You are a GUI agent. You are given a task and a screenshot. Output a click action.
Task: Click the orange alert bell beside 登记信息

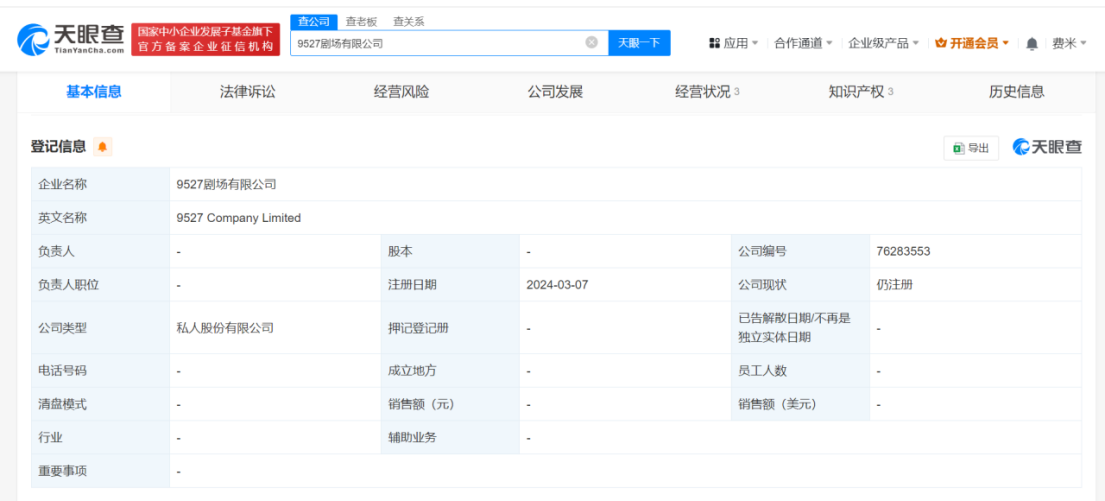pyautogui.click(x=102, y=147)
